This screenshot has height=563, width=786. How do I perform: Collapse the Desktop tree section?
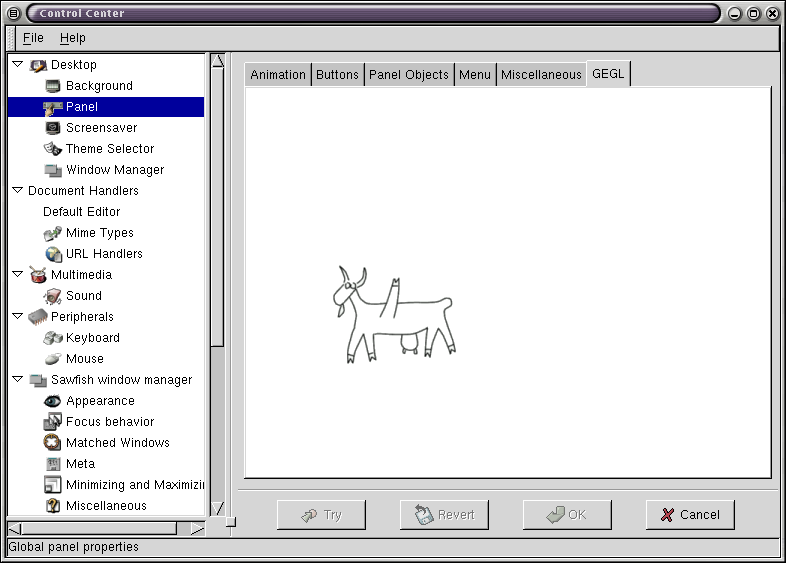coord(18,64)
